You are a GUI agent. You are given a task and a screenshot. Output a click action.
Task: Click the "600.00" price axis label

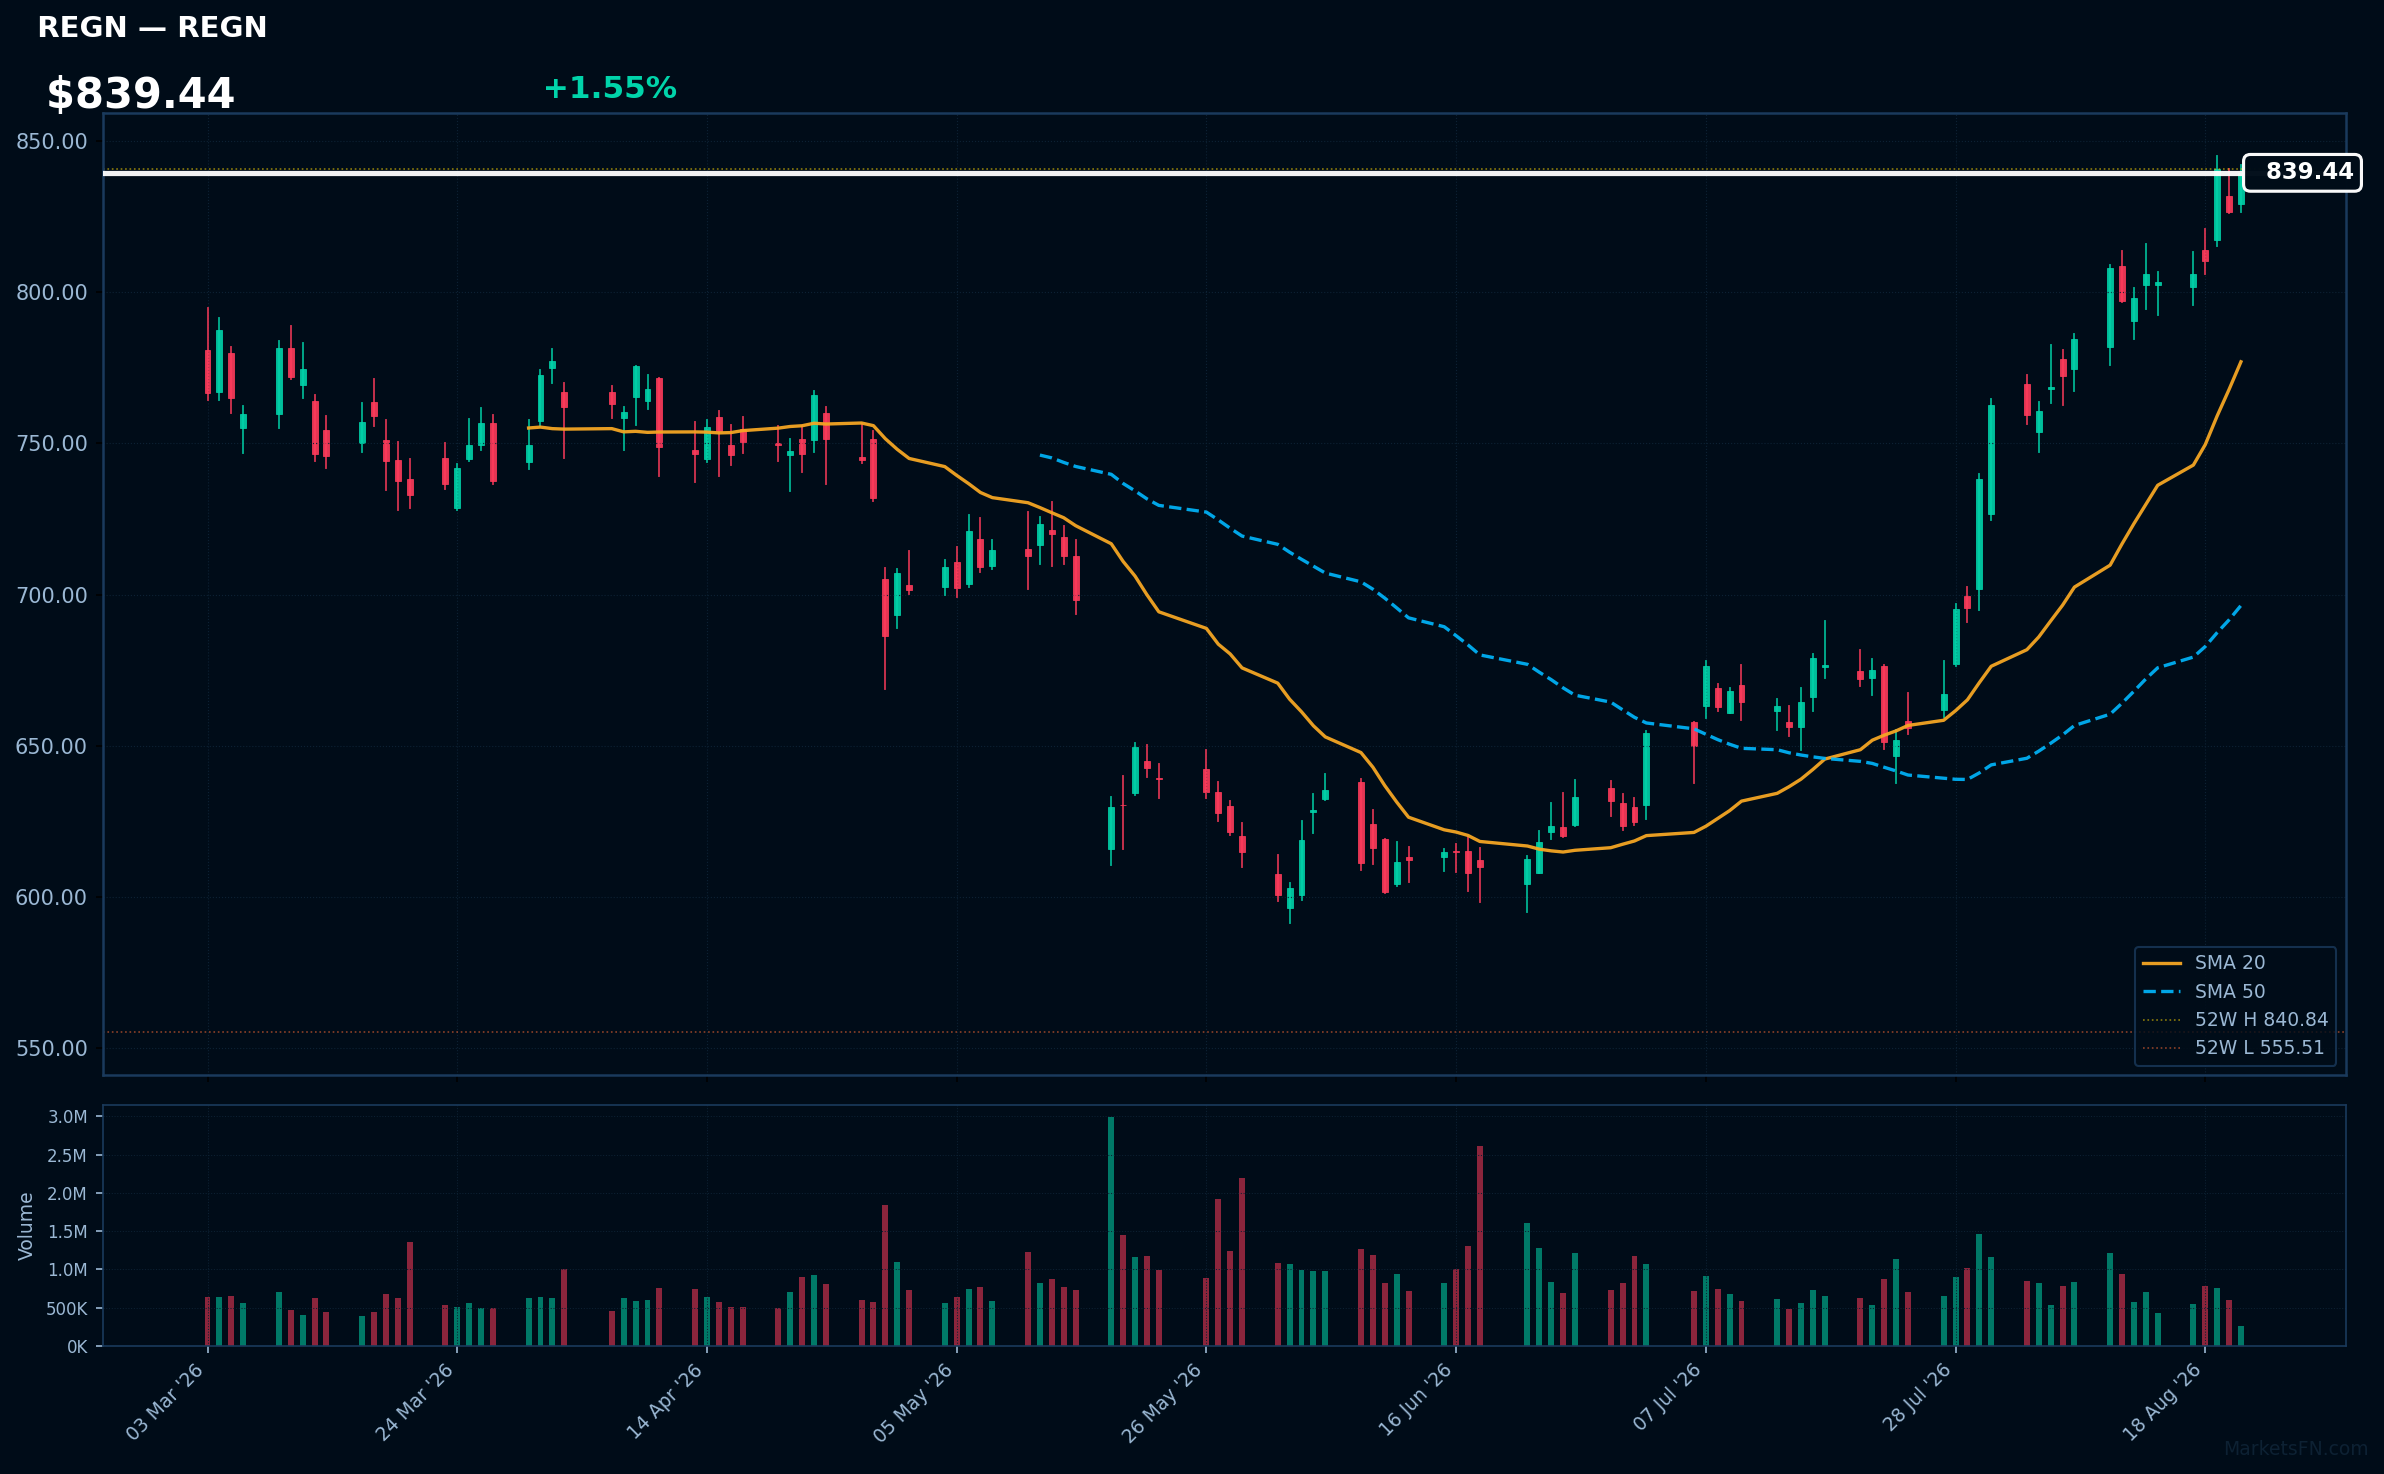click(52, 898)
